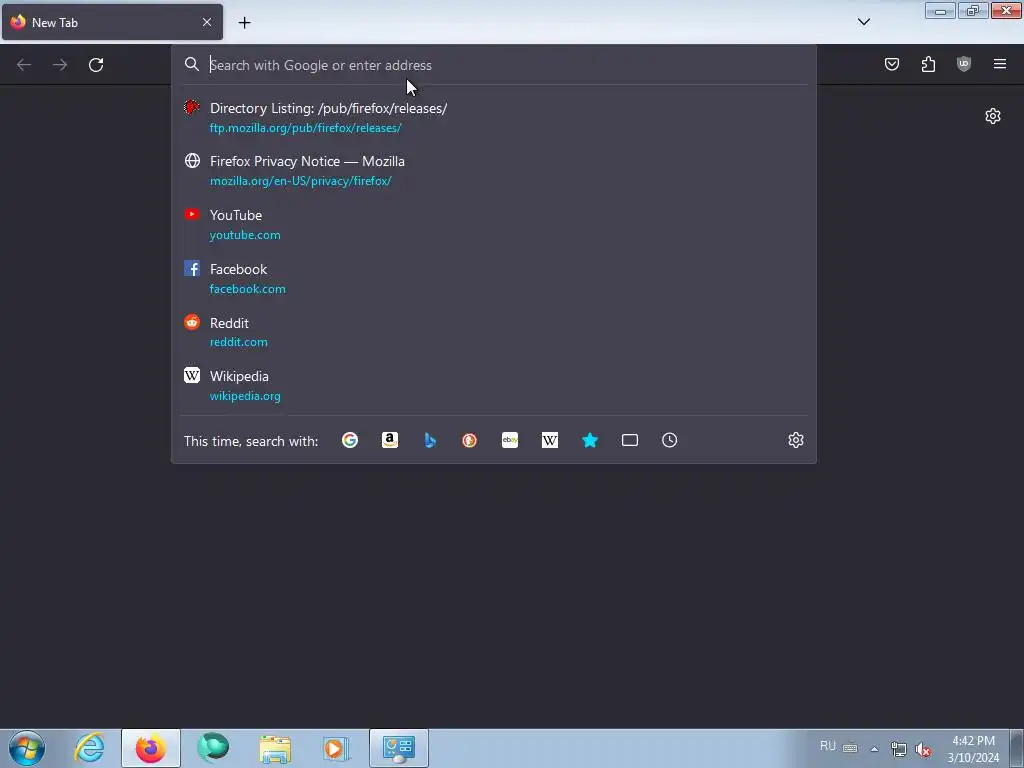Open the muted volume tray icon
The image size is (1024, 768).
pyautogui.click(x=923, y=750)
